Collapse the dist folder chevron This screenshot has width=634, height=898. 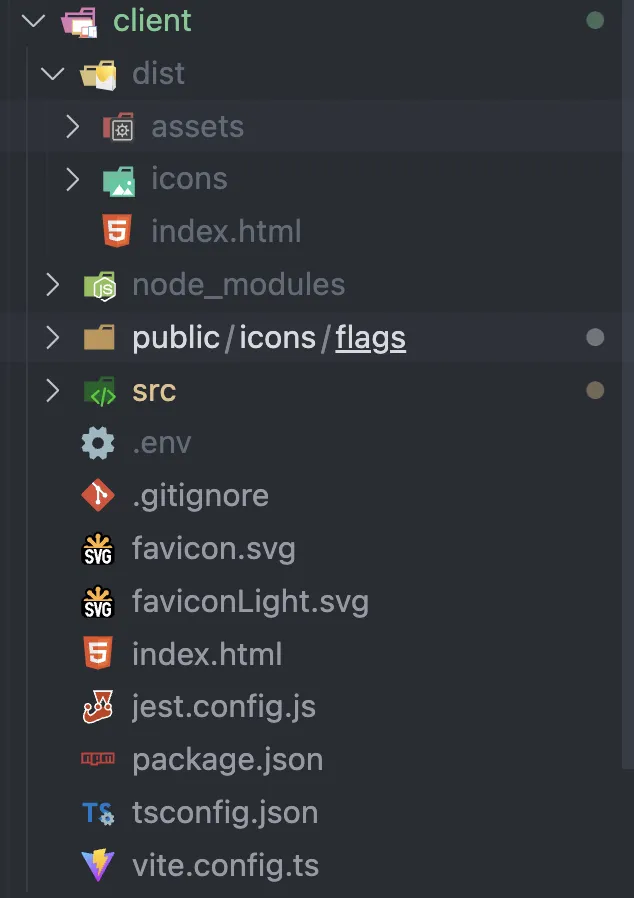click(x=52, y=73)
